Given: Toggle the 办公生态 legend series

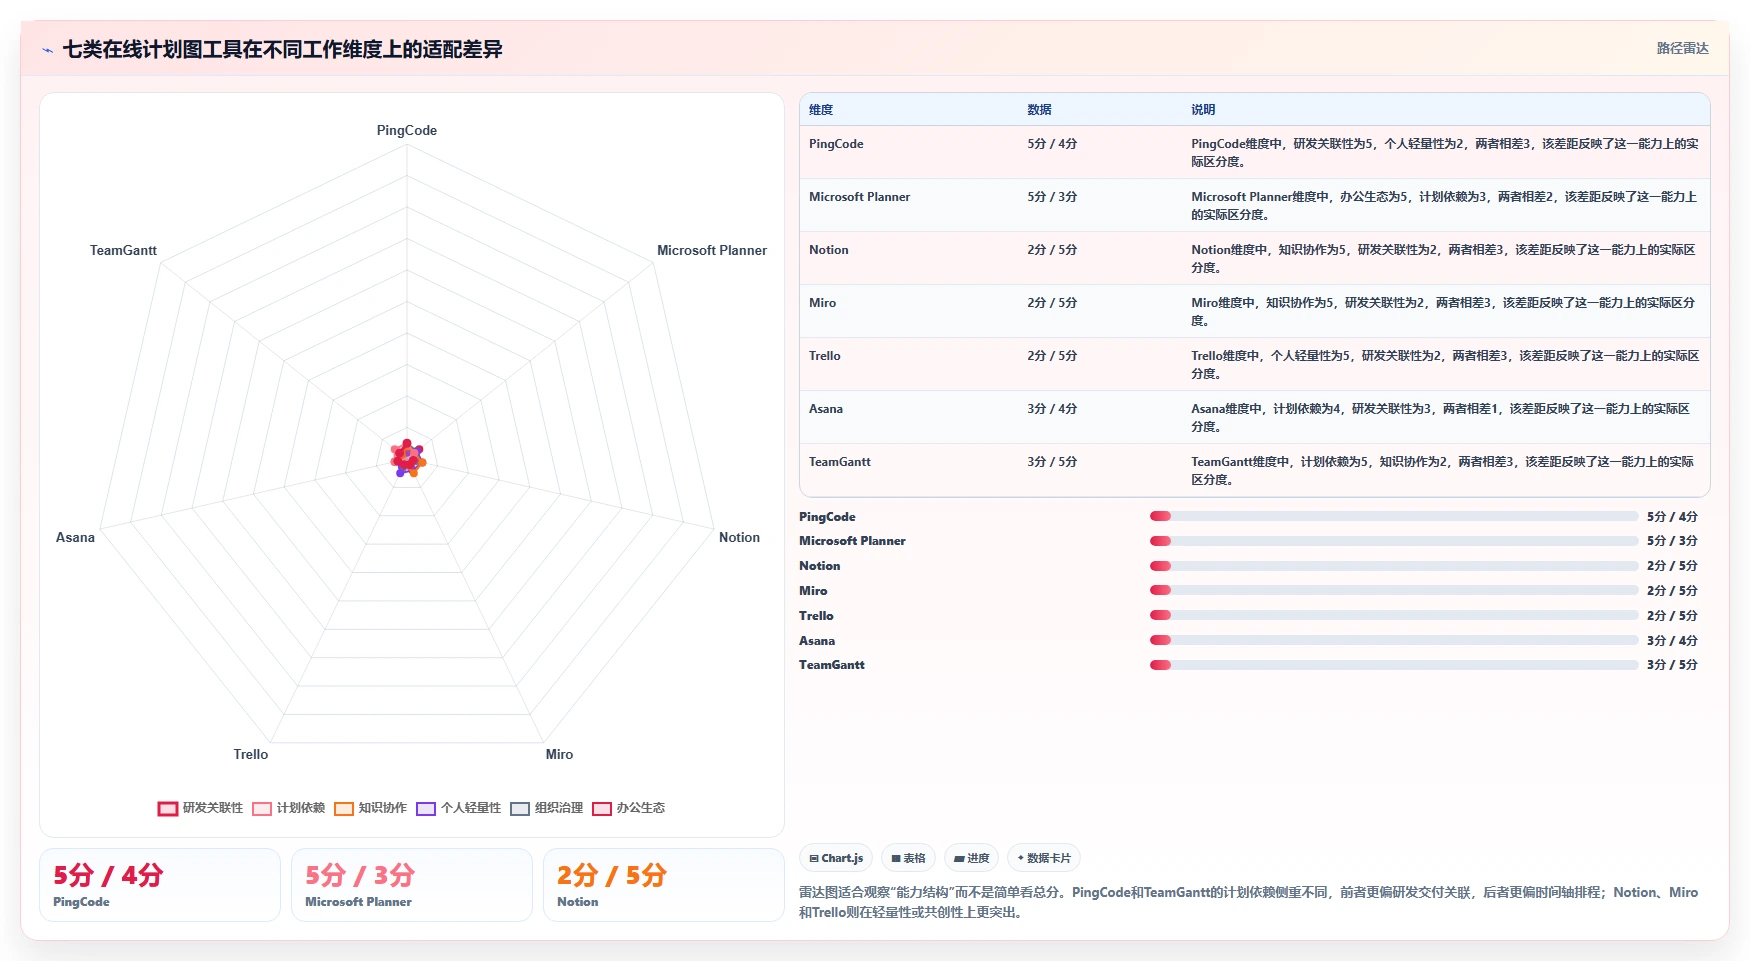Looking at the screenshot, I should [x=629, y=808].
